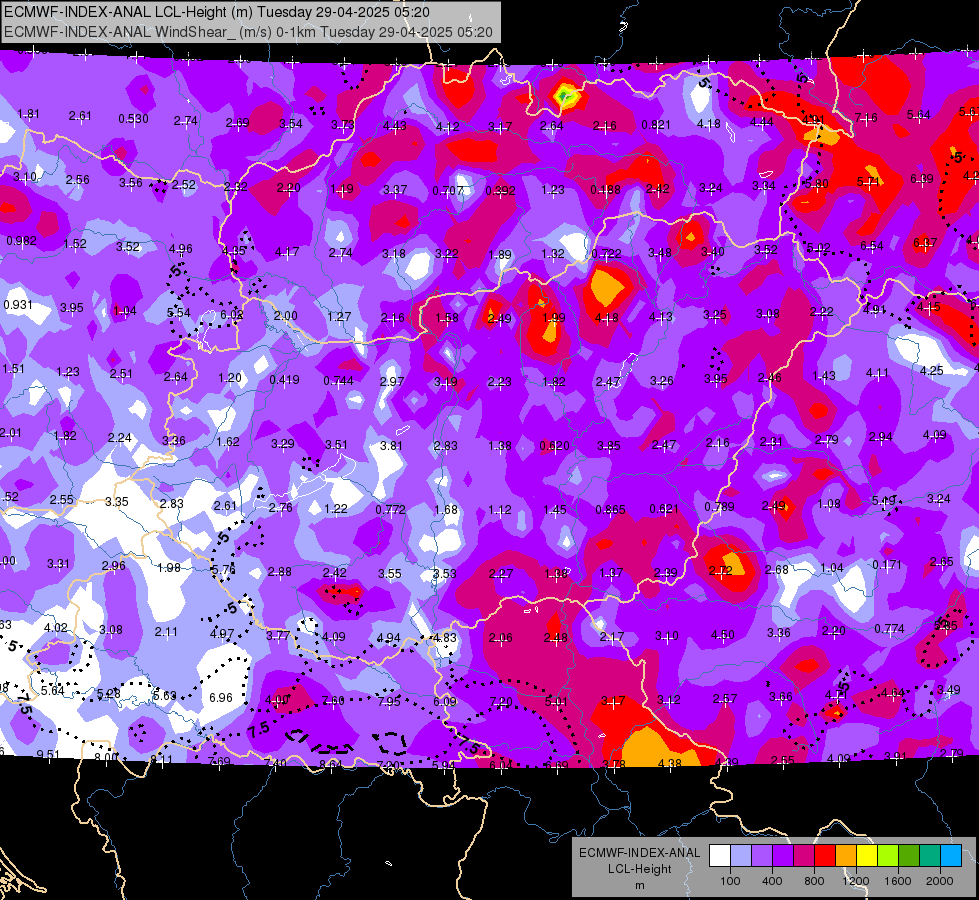Select the dark green legend swatch
The image size is (979, 900).
point(909,856)
